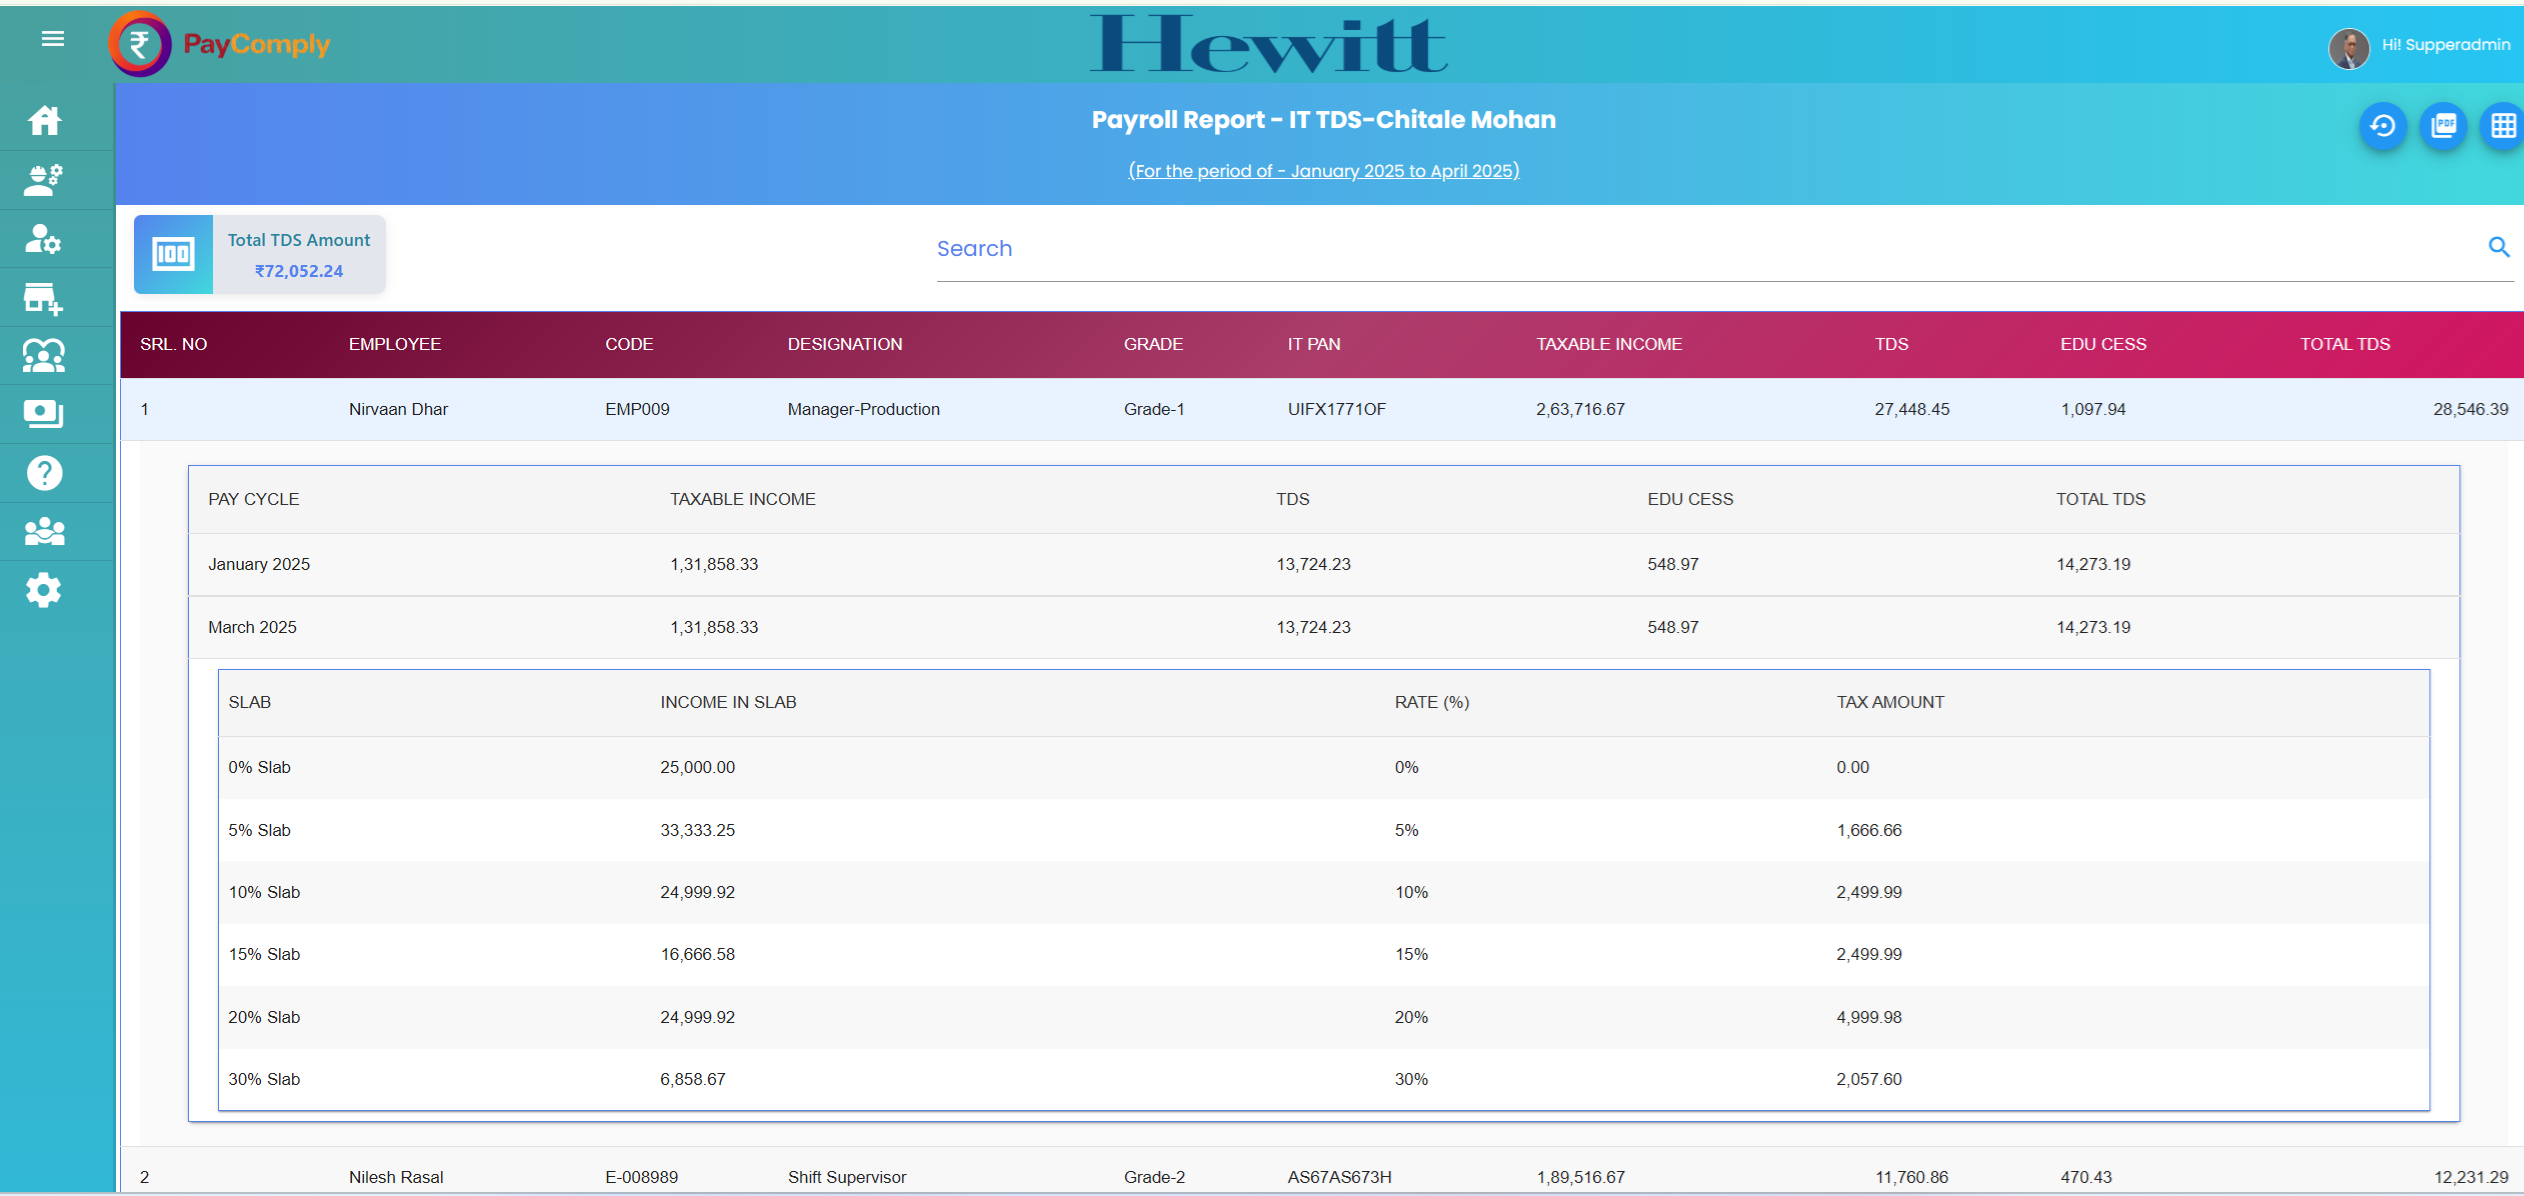Image resolution: width=2524 pixels, height=1196 pixels.
Task: Open payroll money icon in sidebar
Action: pos(44,414)
